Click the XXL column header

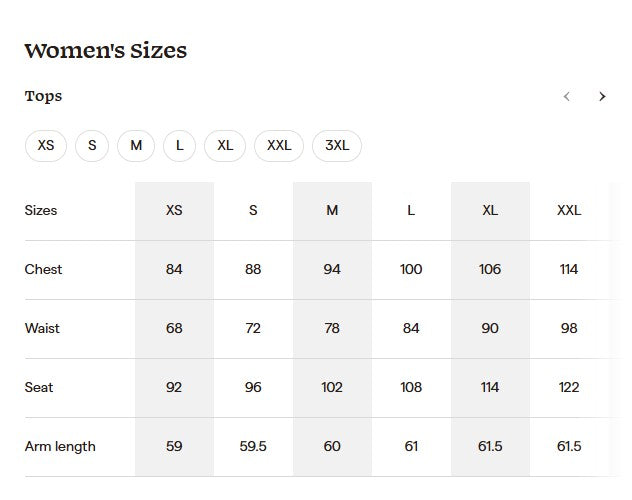pos(569,211)
